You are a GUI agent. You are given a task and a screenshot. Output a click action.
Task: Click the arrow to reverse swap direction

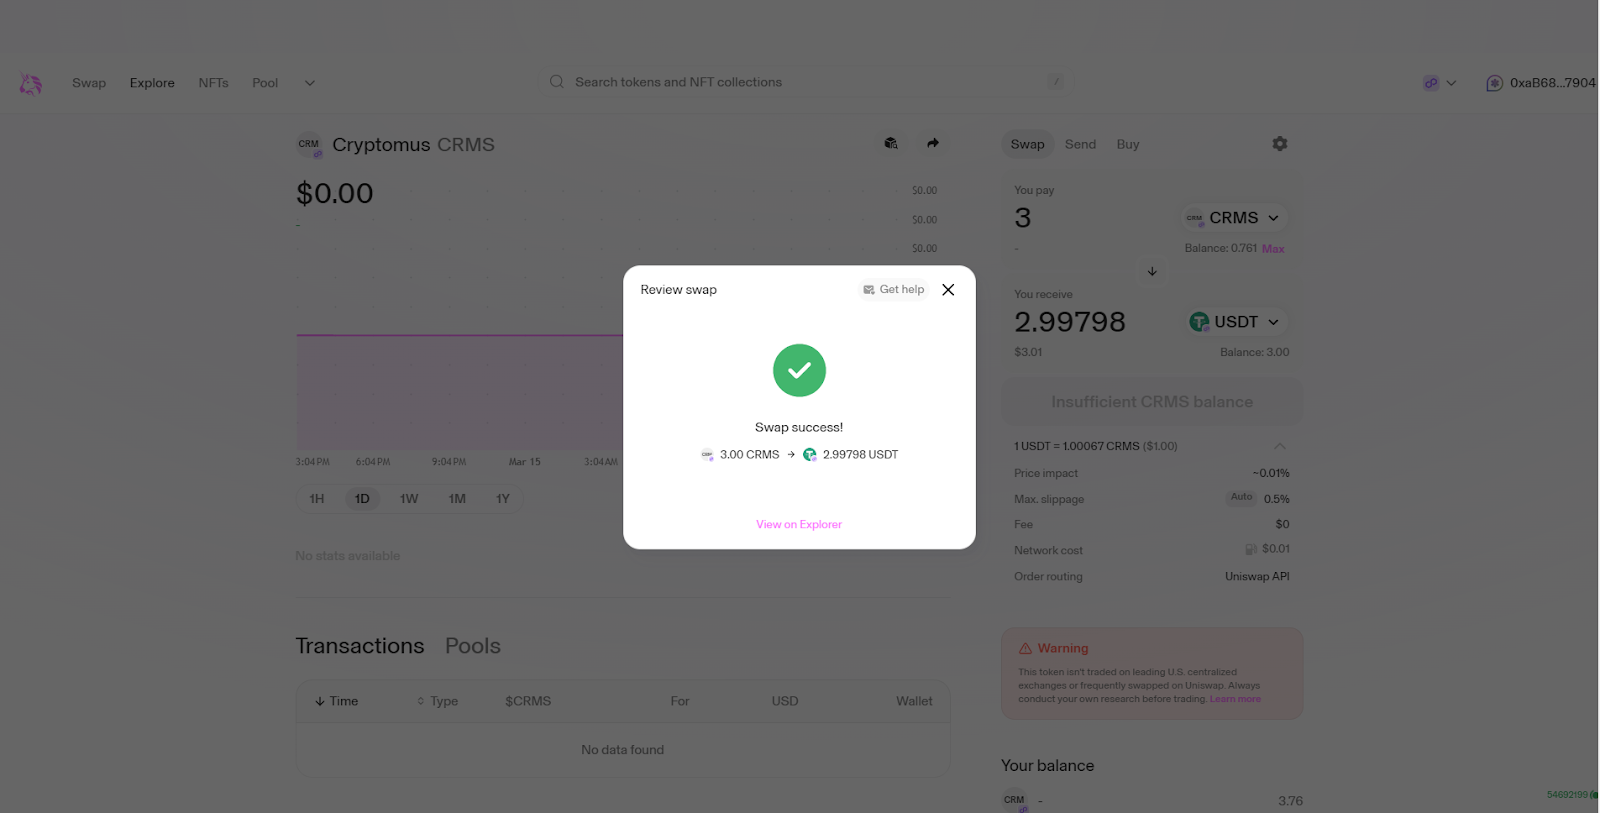1151,271
